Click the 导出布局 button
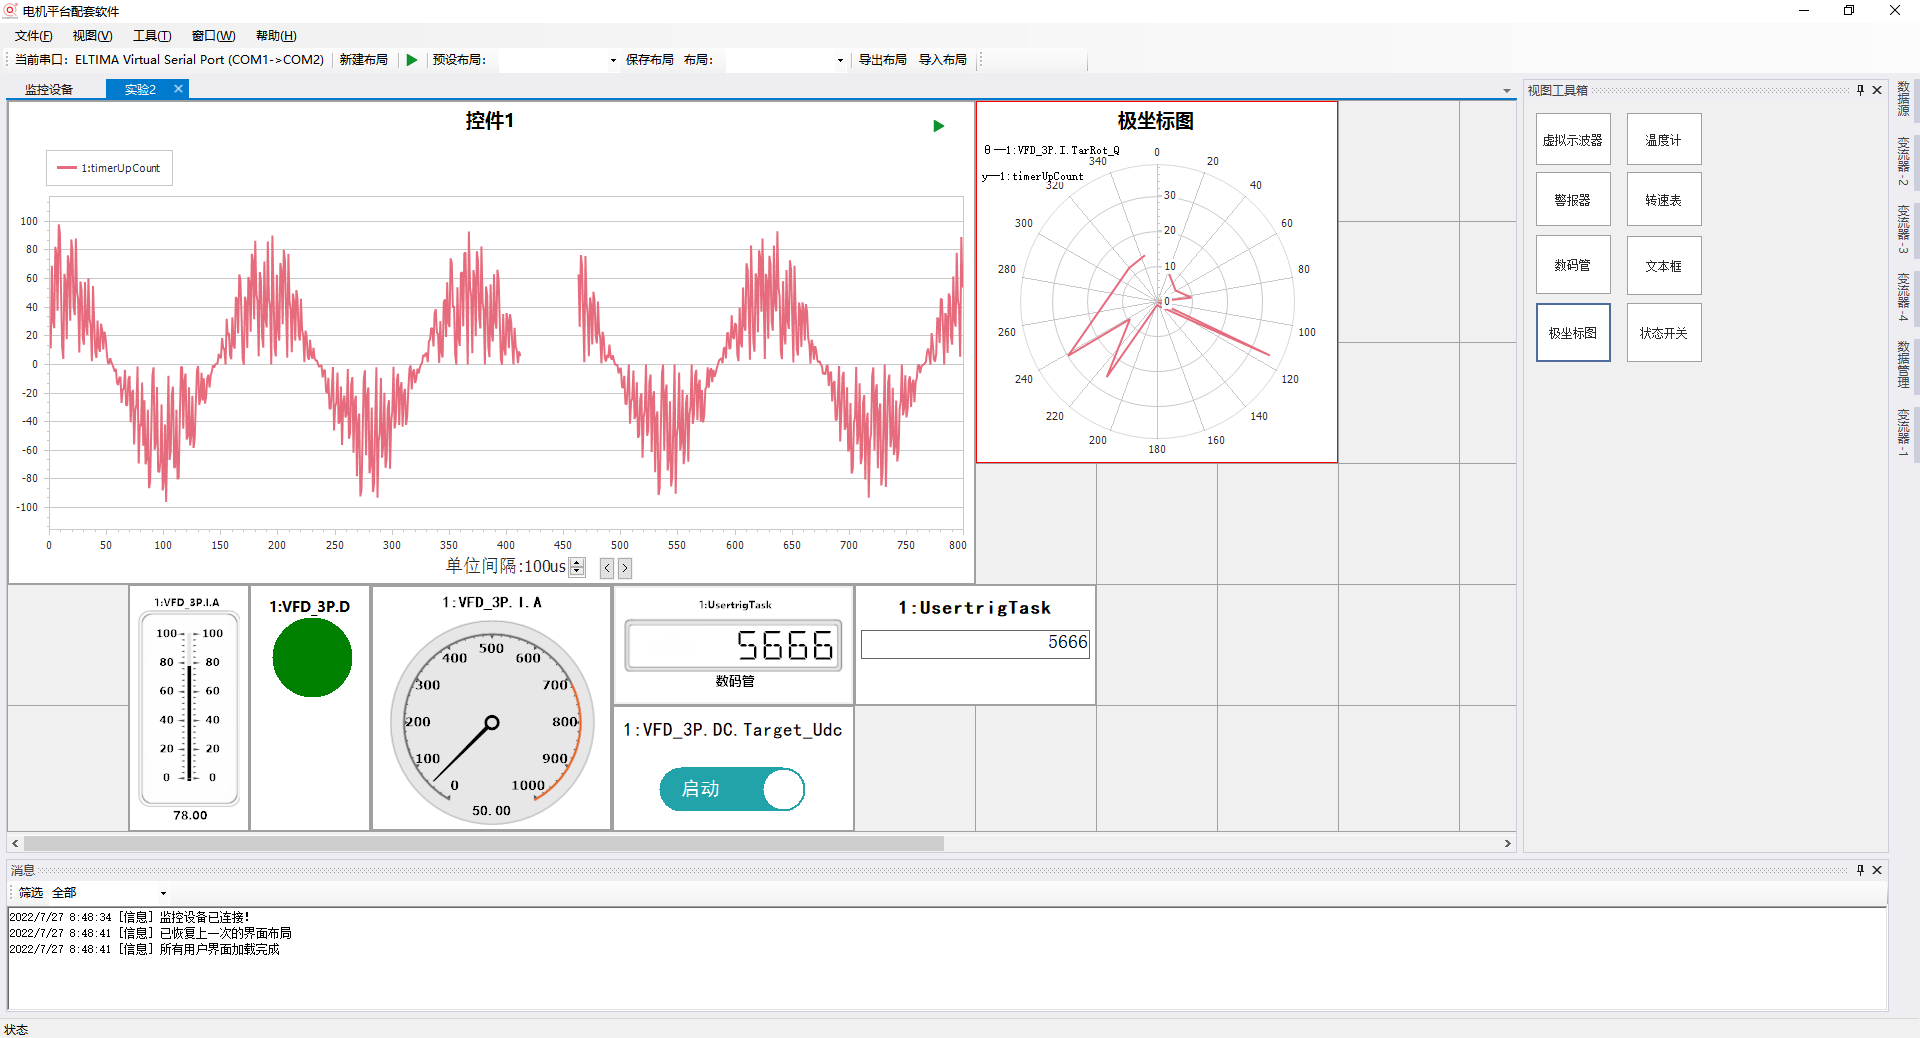 pyautogui.click(x=882, y=60)
